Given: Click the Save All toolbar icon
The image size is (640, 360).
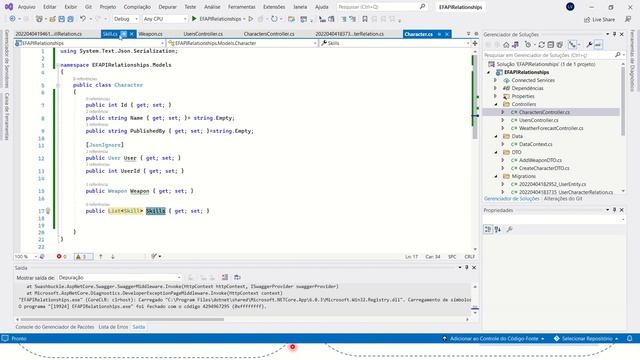Looking at the screenshot, I should (x=71, y=19).
